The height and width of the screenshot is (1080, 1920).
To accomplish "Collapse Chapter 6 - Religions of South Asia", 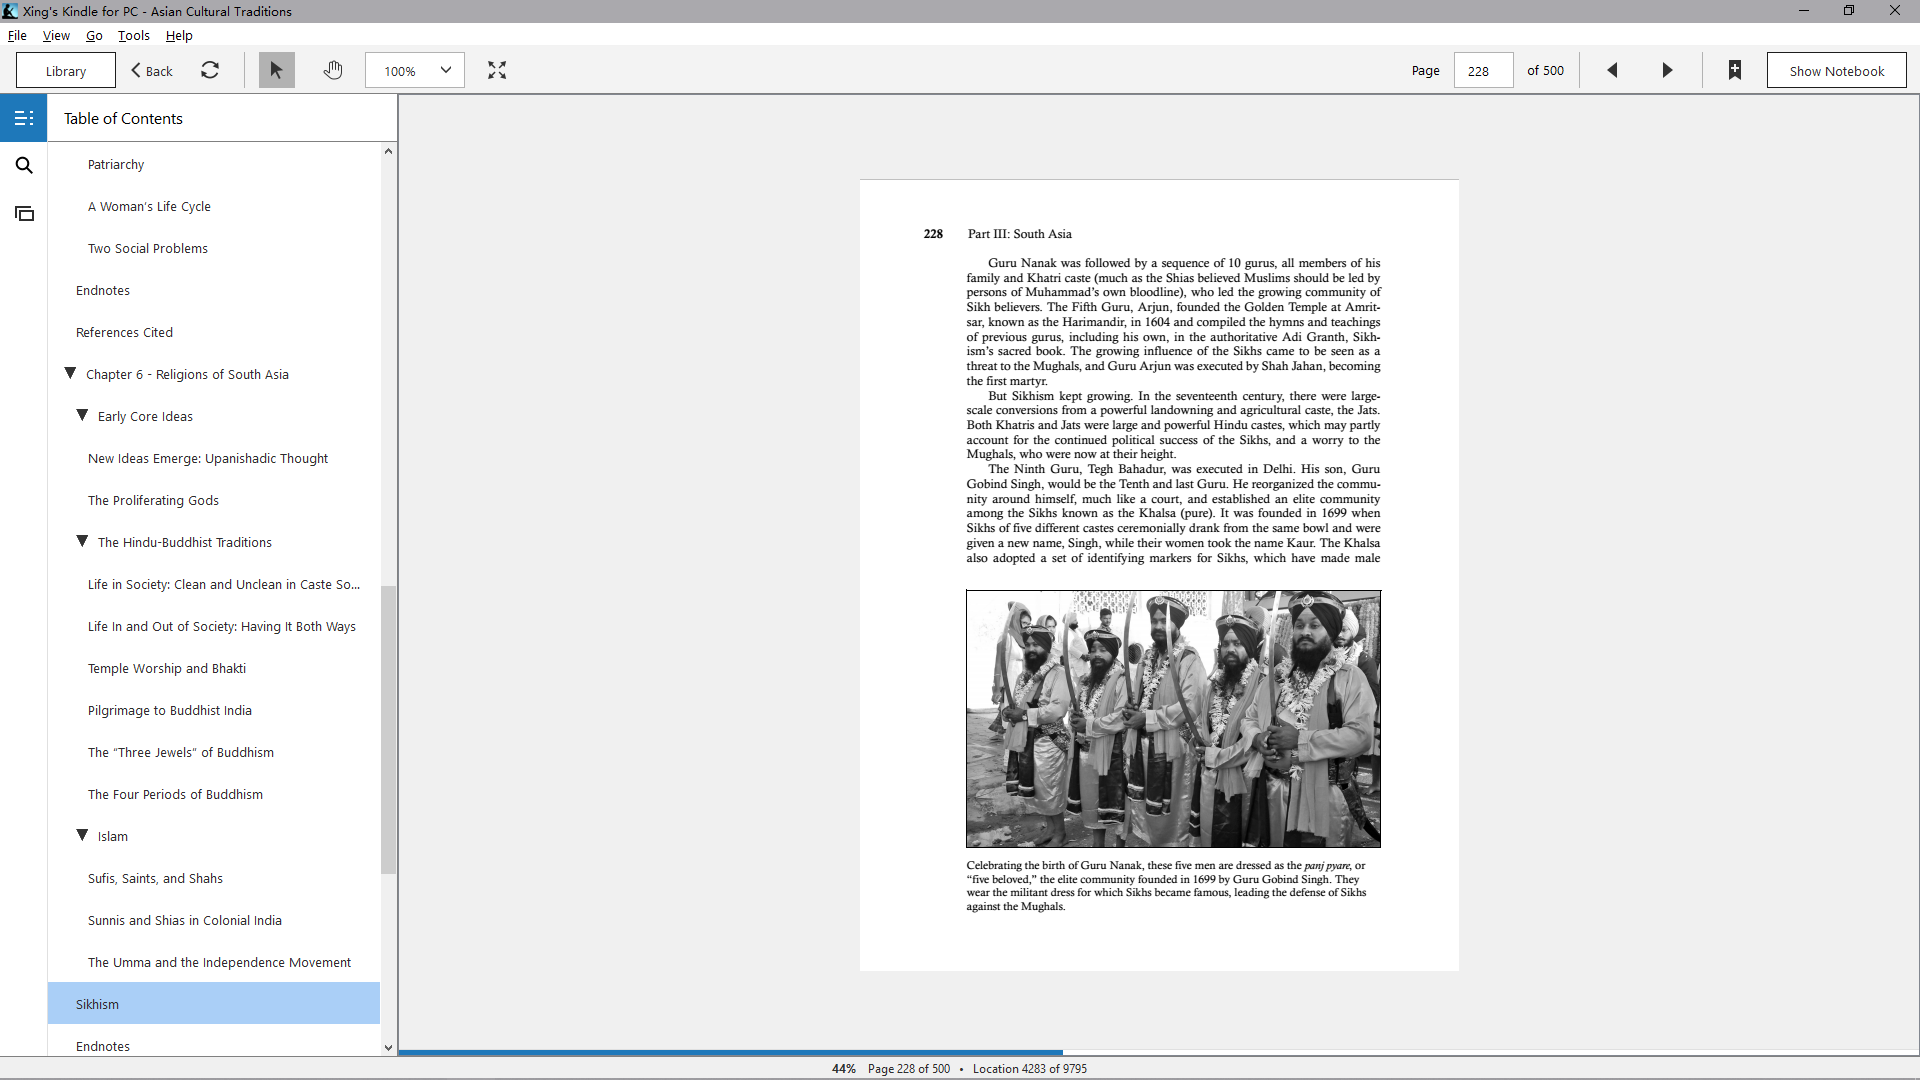I will [70, 373].
